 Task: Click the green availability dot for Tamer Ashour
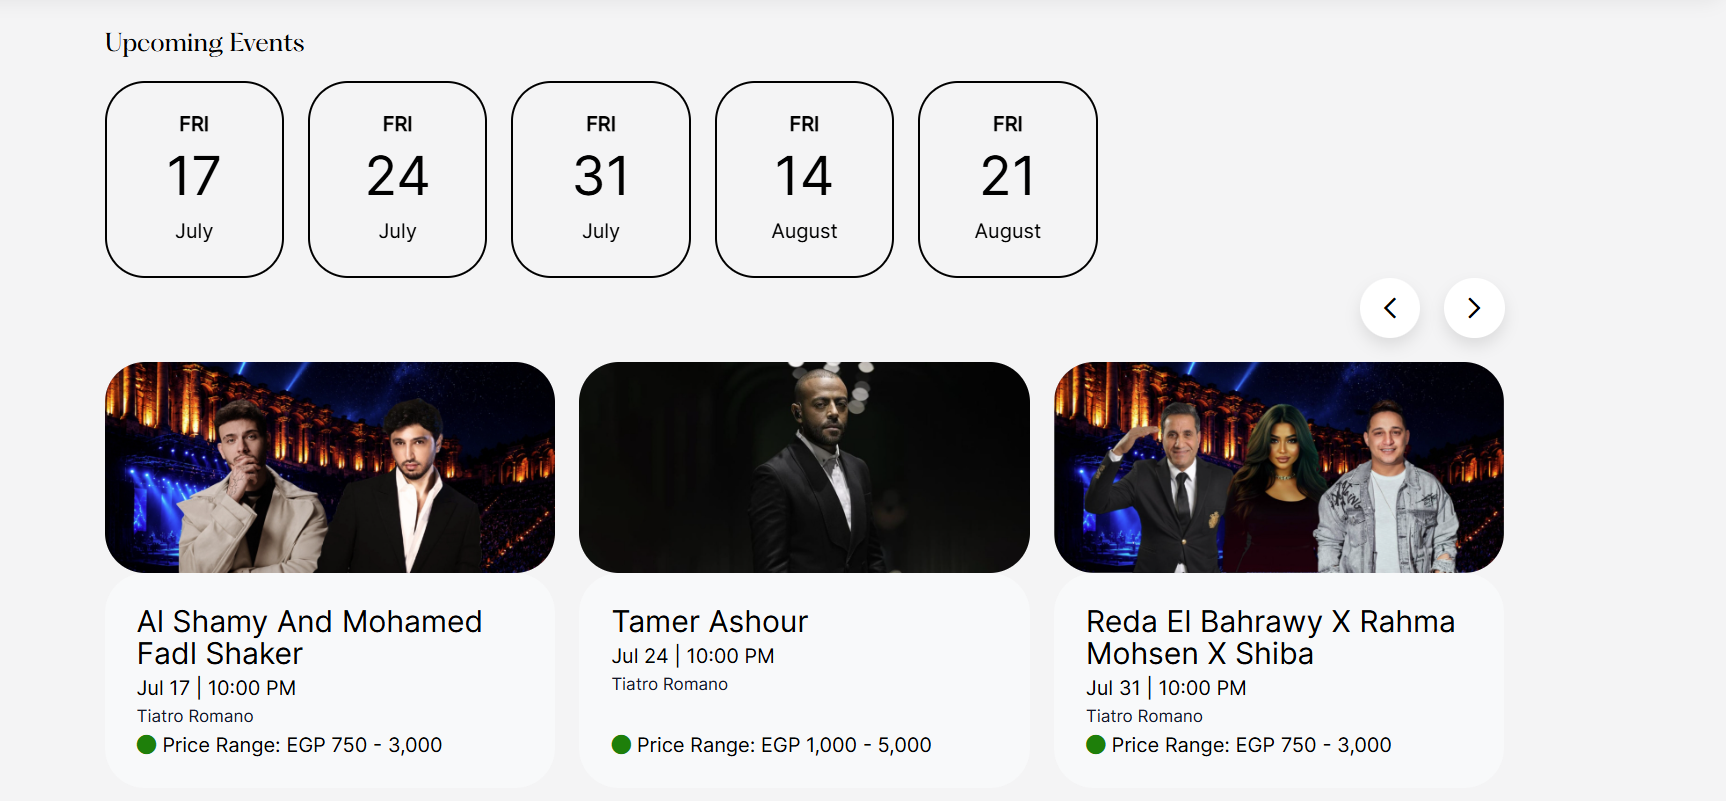click(x=621, y=744)
